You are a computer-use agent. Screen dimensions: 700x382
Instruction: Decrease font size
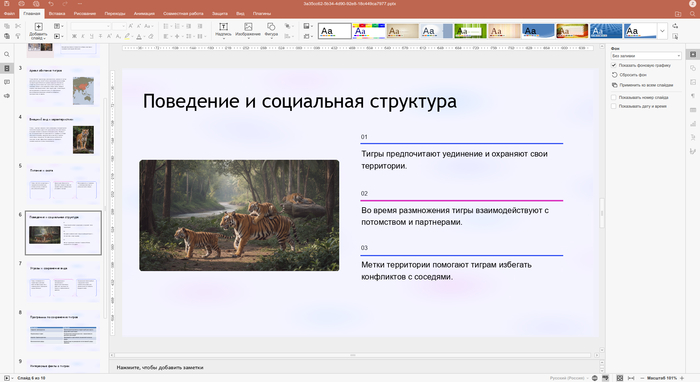(x=139, y=26)
